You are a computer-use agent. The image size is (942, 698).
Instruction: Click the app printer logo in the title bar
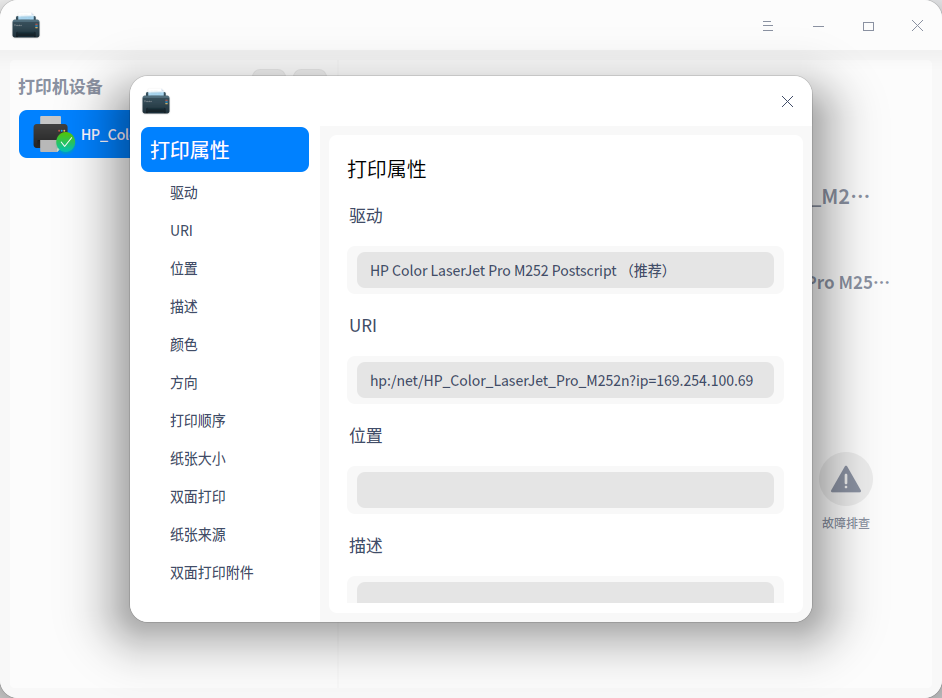pos(26,26)
